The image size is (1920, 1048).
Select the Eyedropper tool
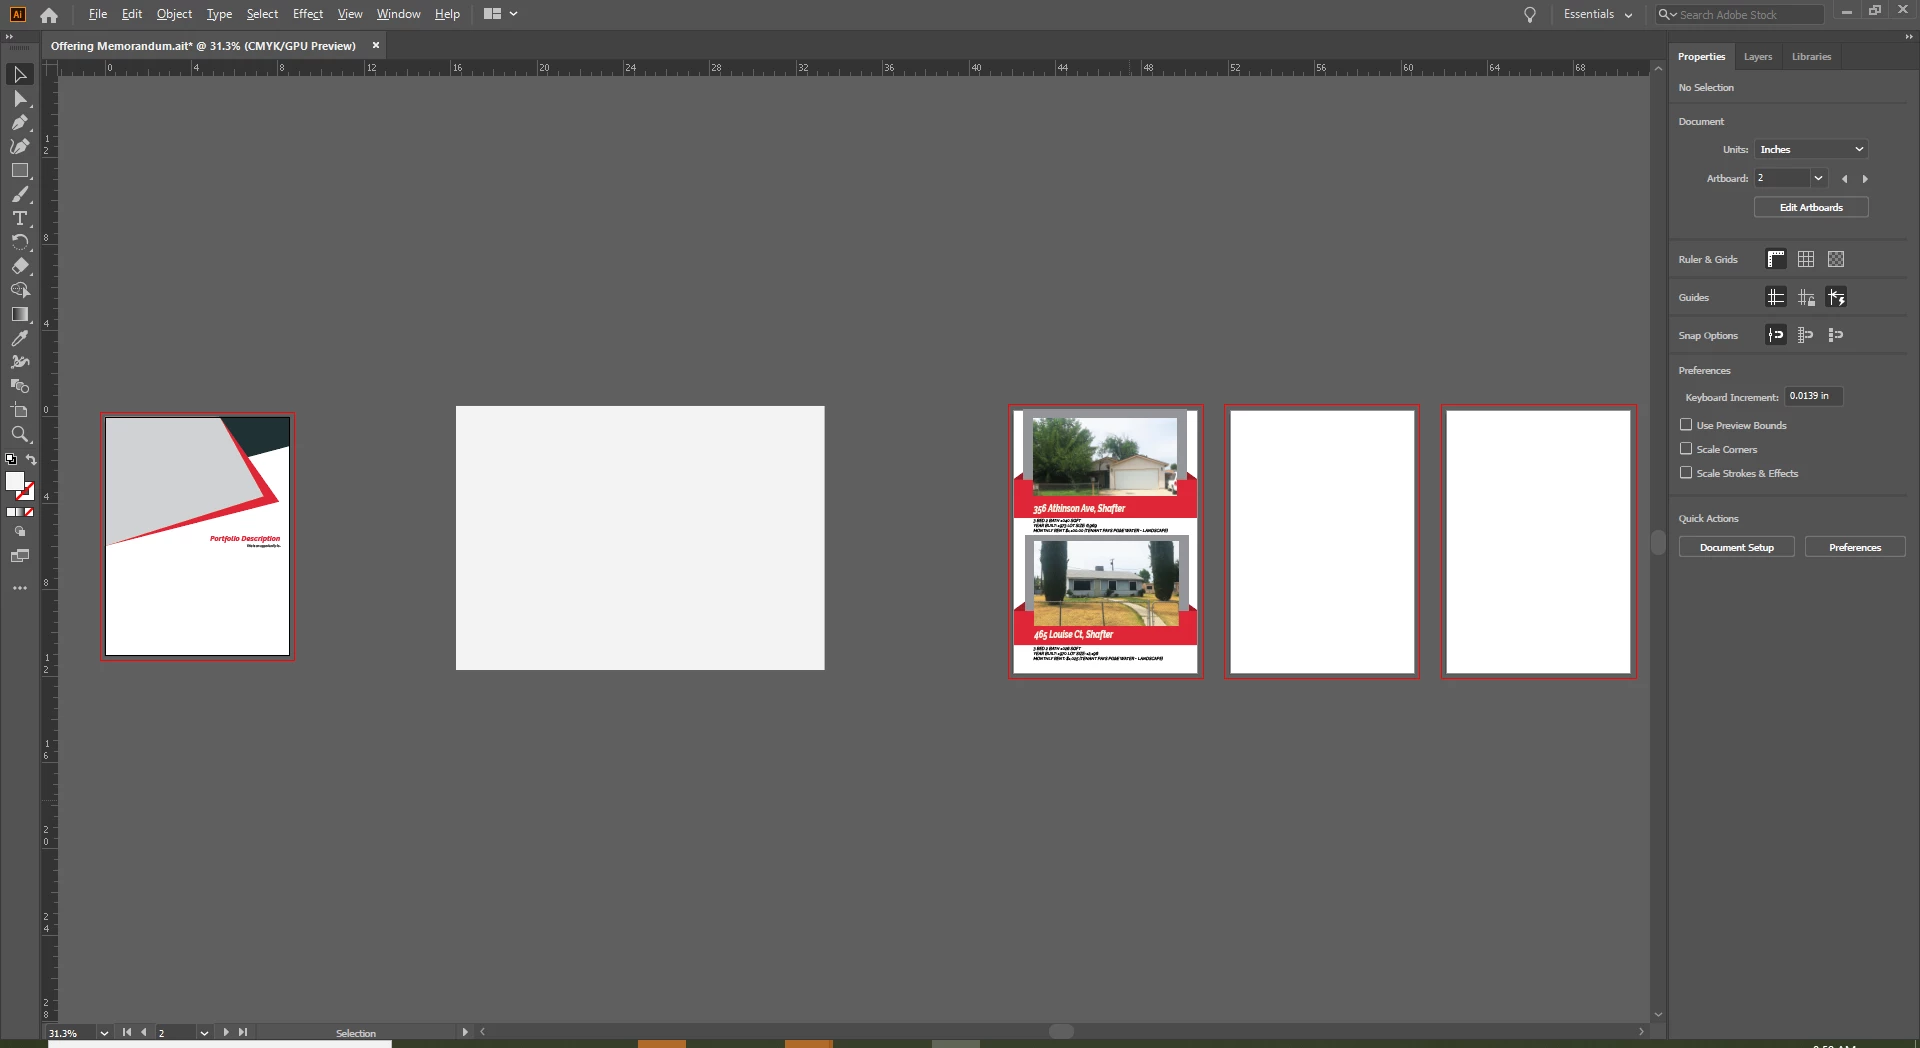point(19,339)
